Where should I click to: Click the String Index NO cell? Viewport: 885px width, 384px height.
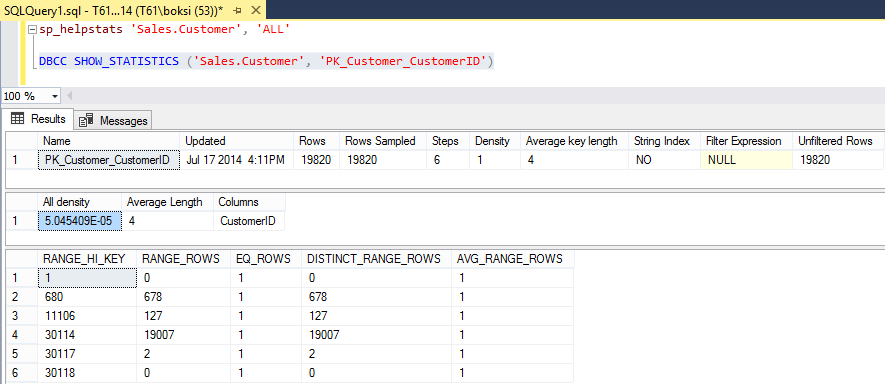[664, 160]
